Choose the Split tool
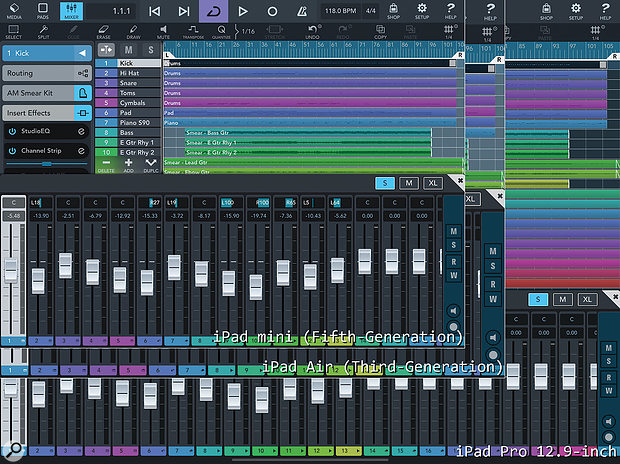The width and height of the screenshot is (620, 464). pyautogui.click(x=43, y=32)
